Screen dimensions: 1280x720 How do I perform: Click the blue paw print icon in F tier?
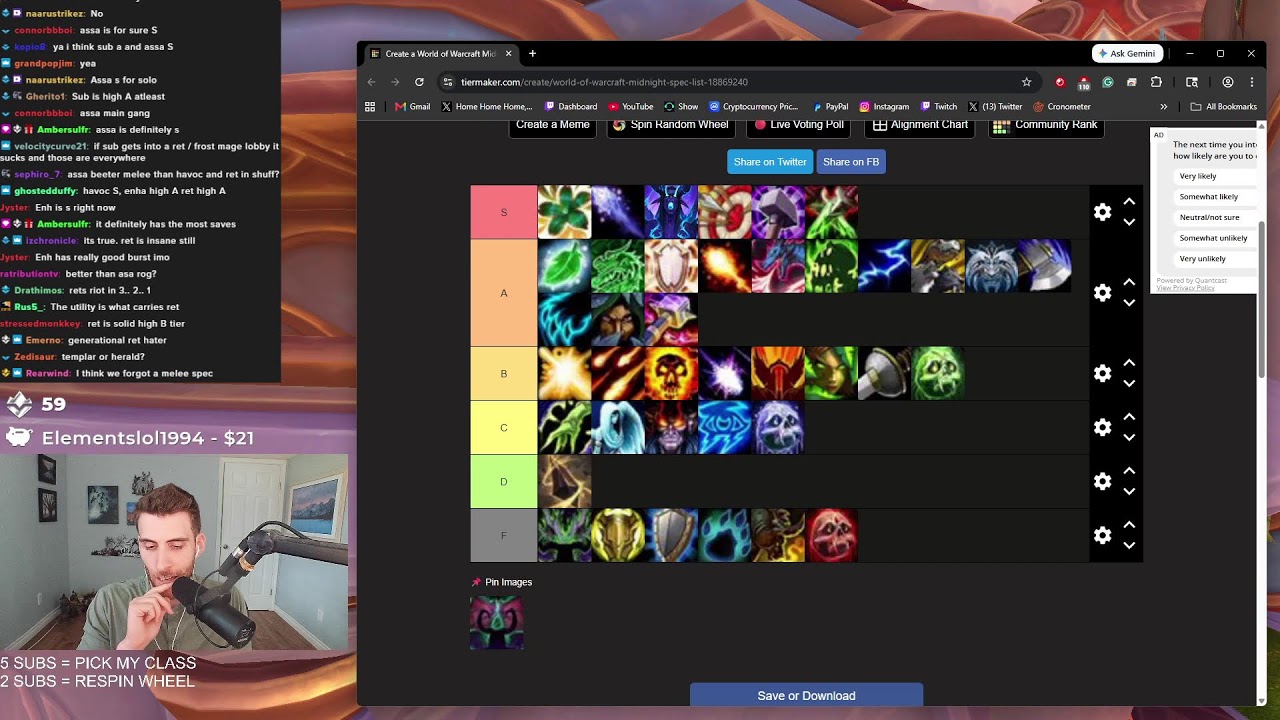(725, 536)
